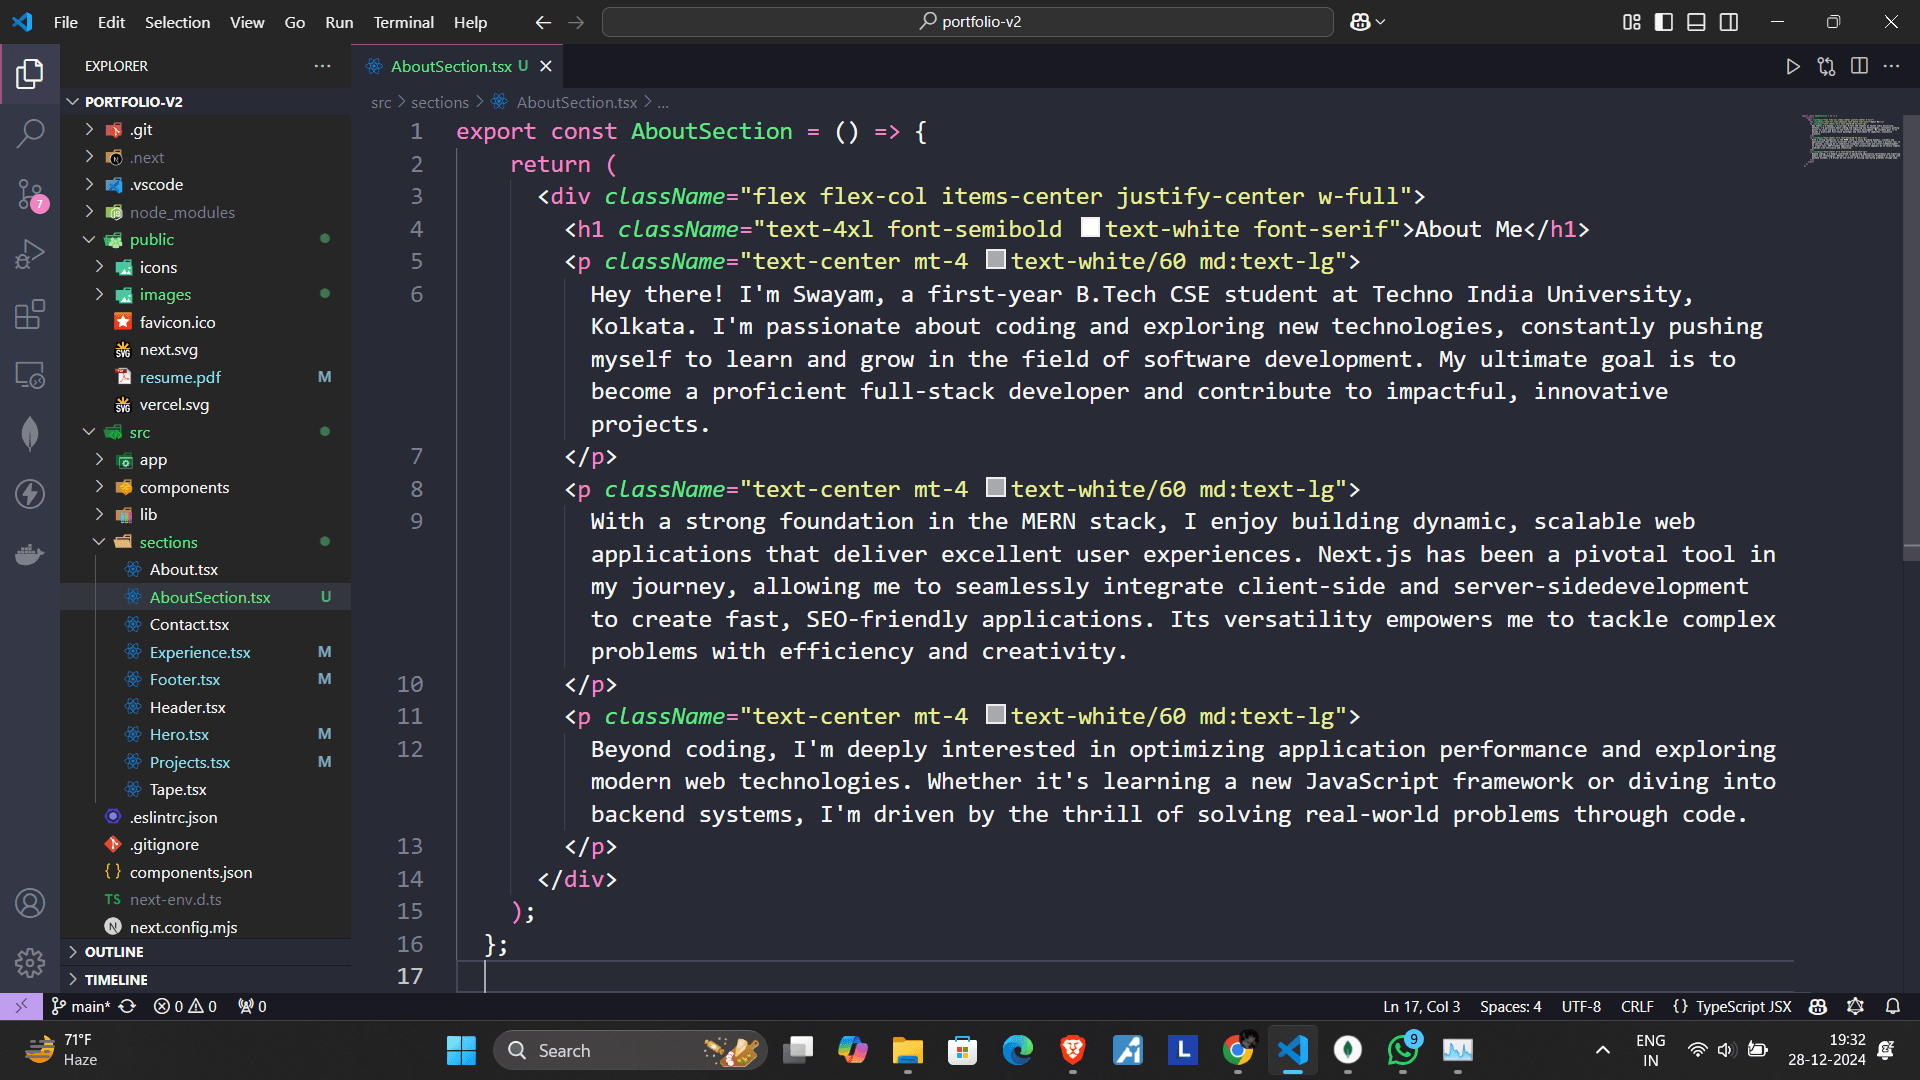
Task: Toggle Secondary Side Bar visibility
Action: [x=1729, y=22]
